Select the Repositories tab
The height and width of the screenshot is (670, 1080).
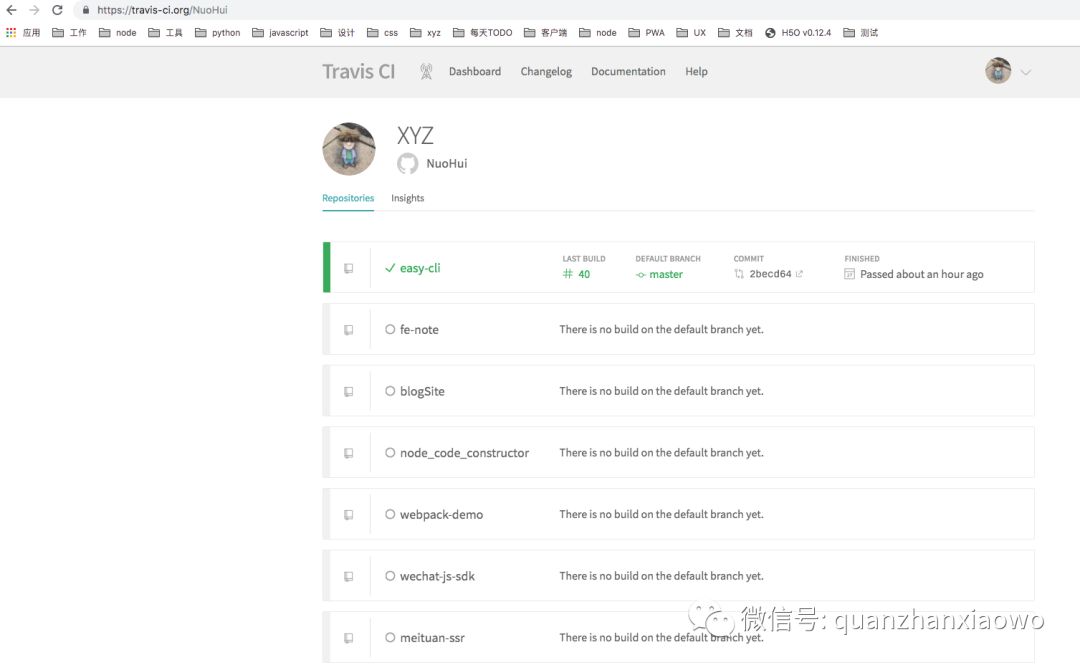tap(348, 198)
